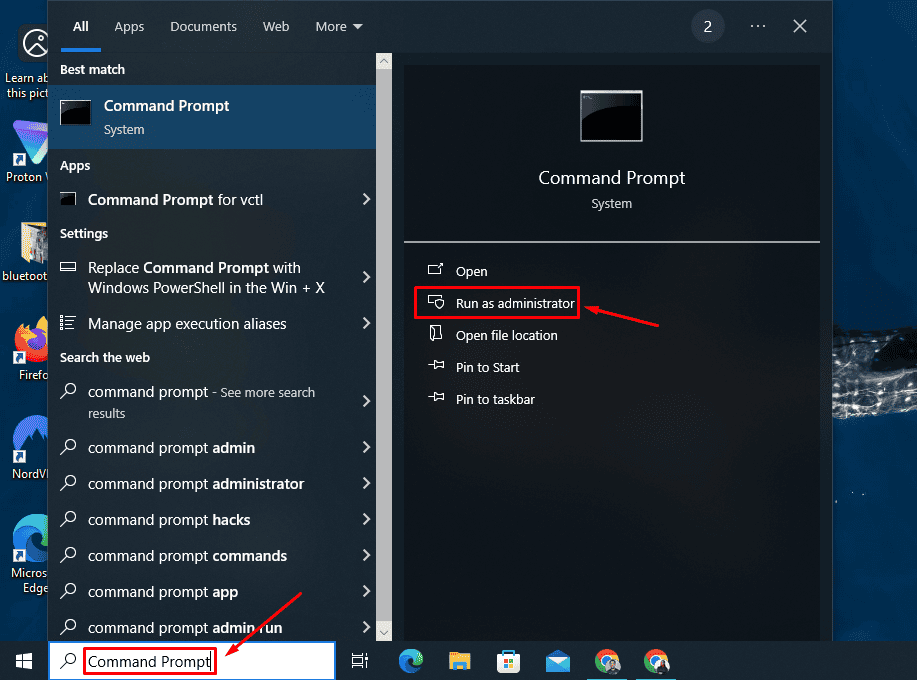
Task: Click the keyboard icon for Replace Command Prompt setting
Action: point(68,267)
